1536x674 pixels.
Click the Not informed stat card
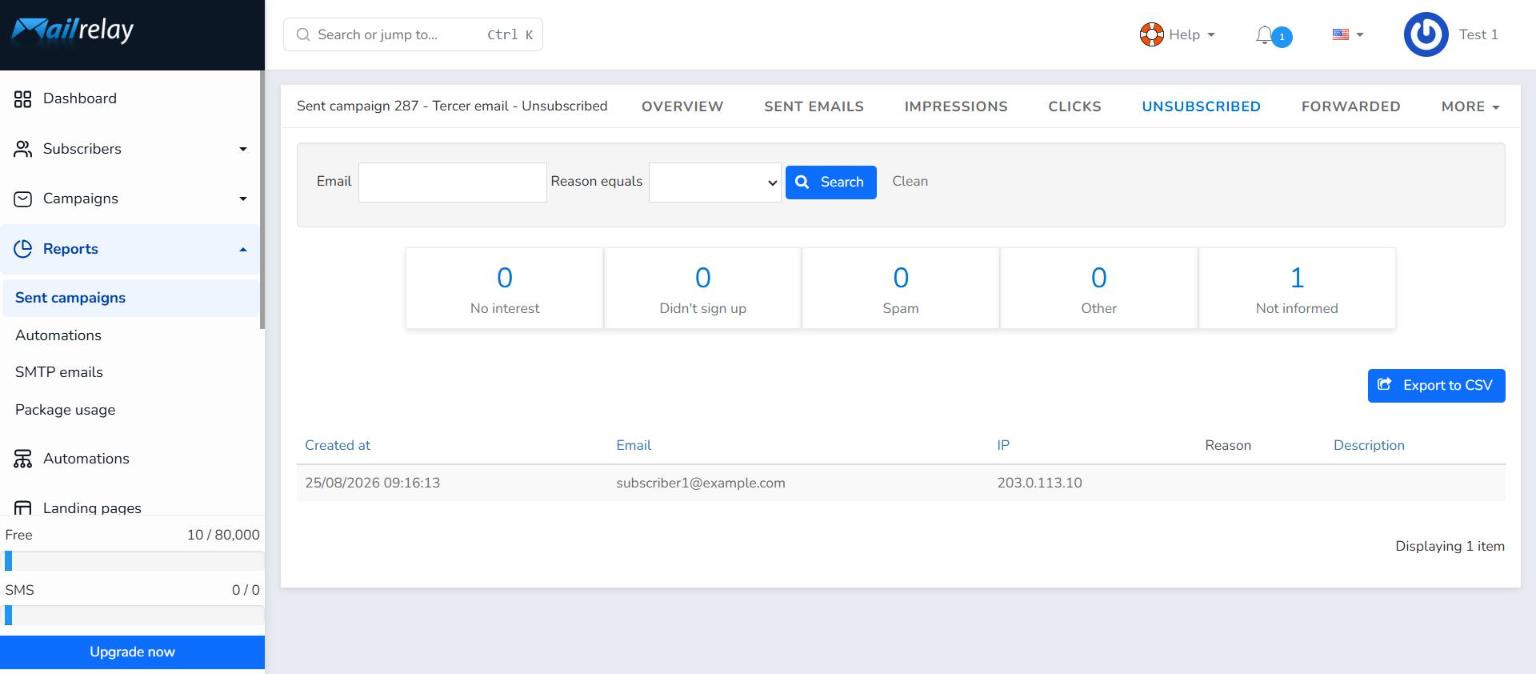[x=1297, y=288]
